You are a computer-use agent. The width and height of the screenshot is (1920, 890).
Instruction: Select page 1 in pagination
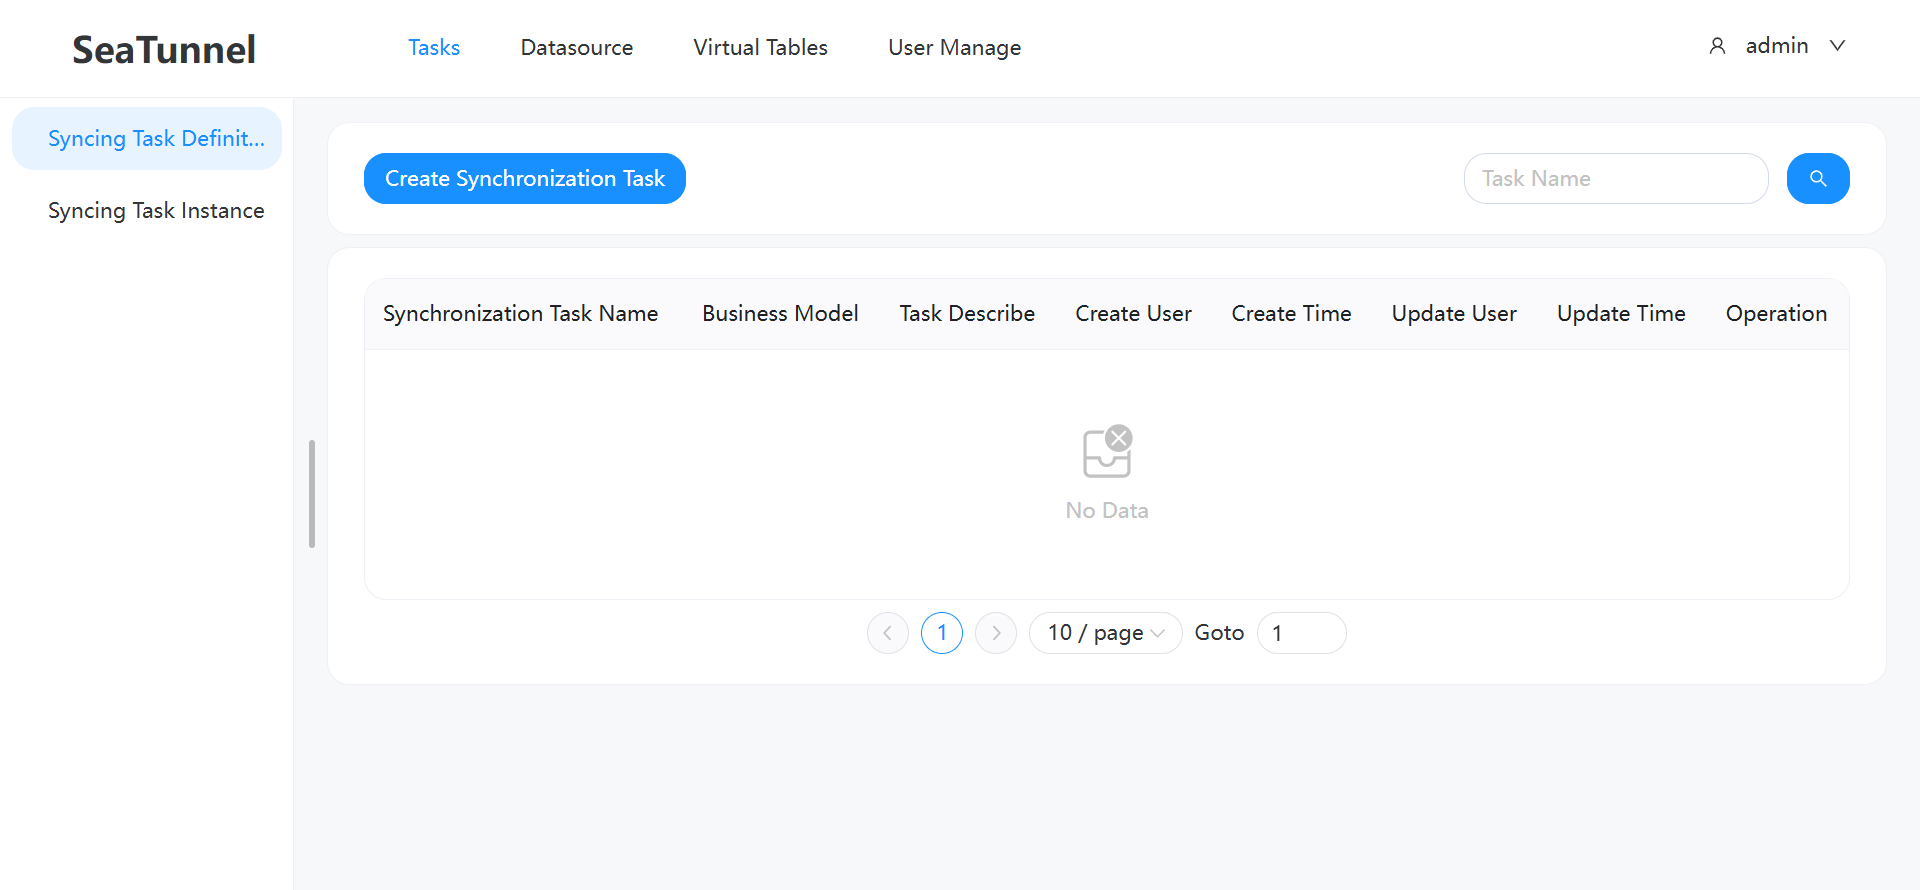[942, 633]
